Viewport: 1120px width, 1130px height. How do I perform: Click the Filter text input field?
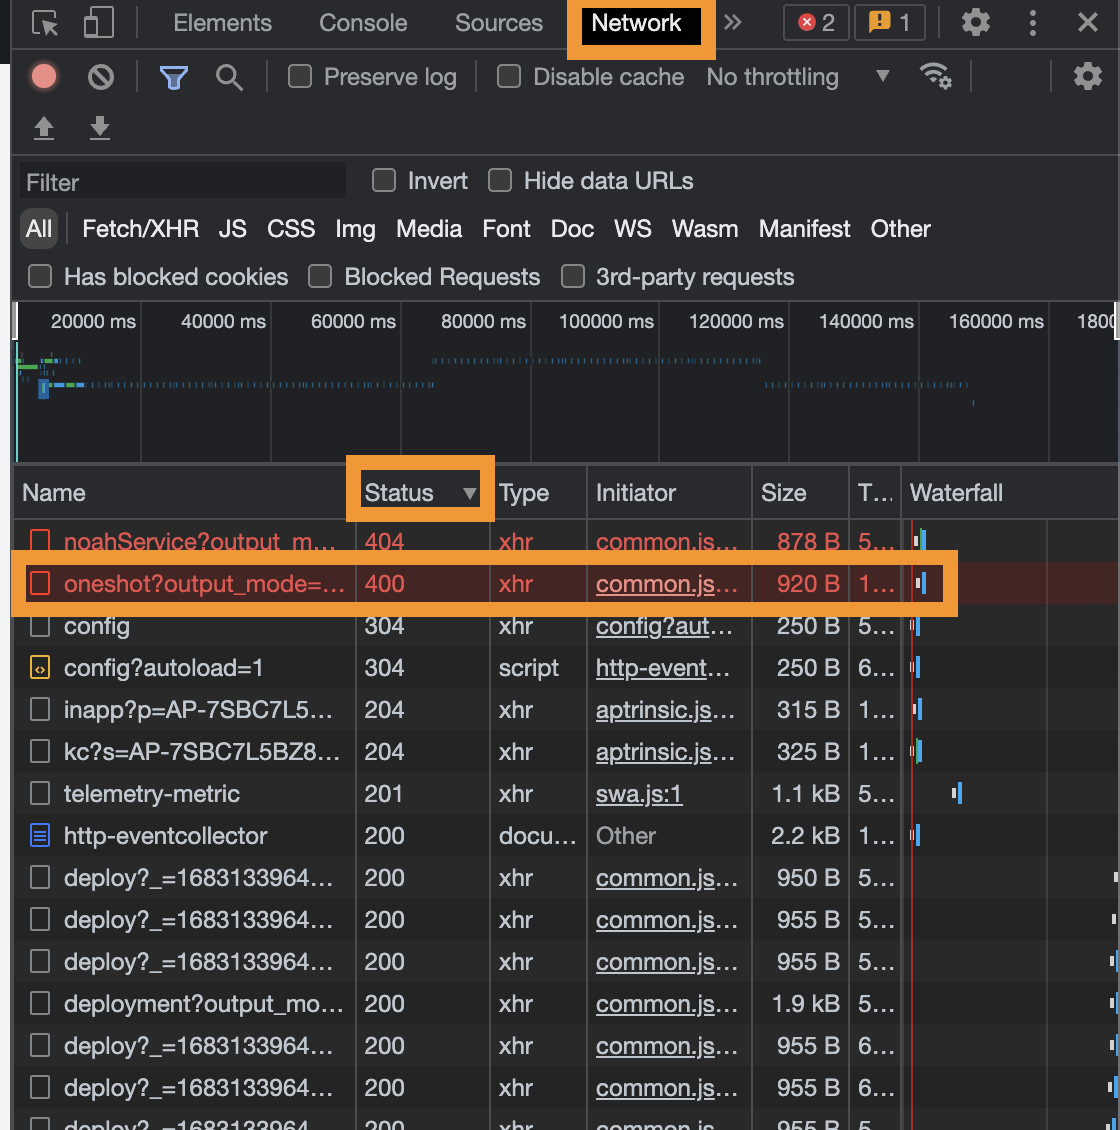[183, 182]
